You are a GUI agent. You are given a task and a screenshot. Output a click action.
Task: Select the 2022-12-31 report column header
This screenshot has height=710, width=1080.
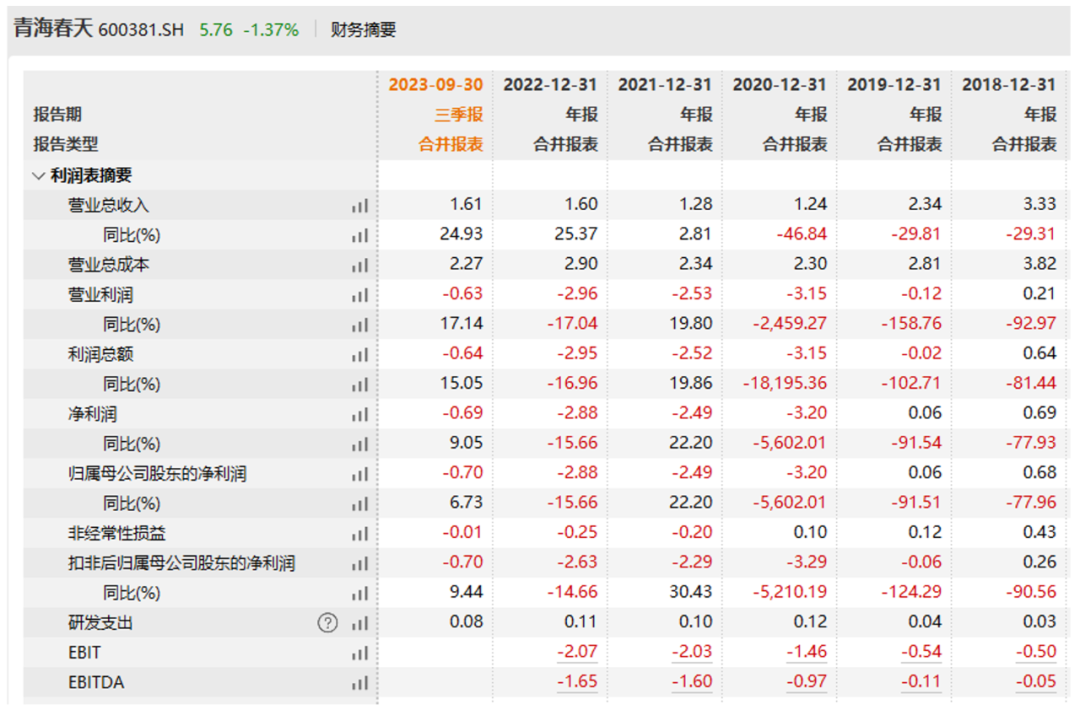pyautogui.click(x=550, y=85)
